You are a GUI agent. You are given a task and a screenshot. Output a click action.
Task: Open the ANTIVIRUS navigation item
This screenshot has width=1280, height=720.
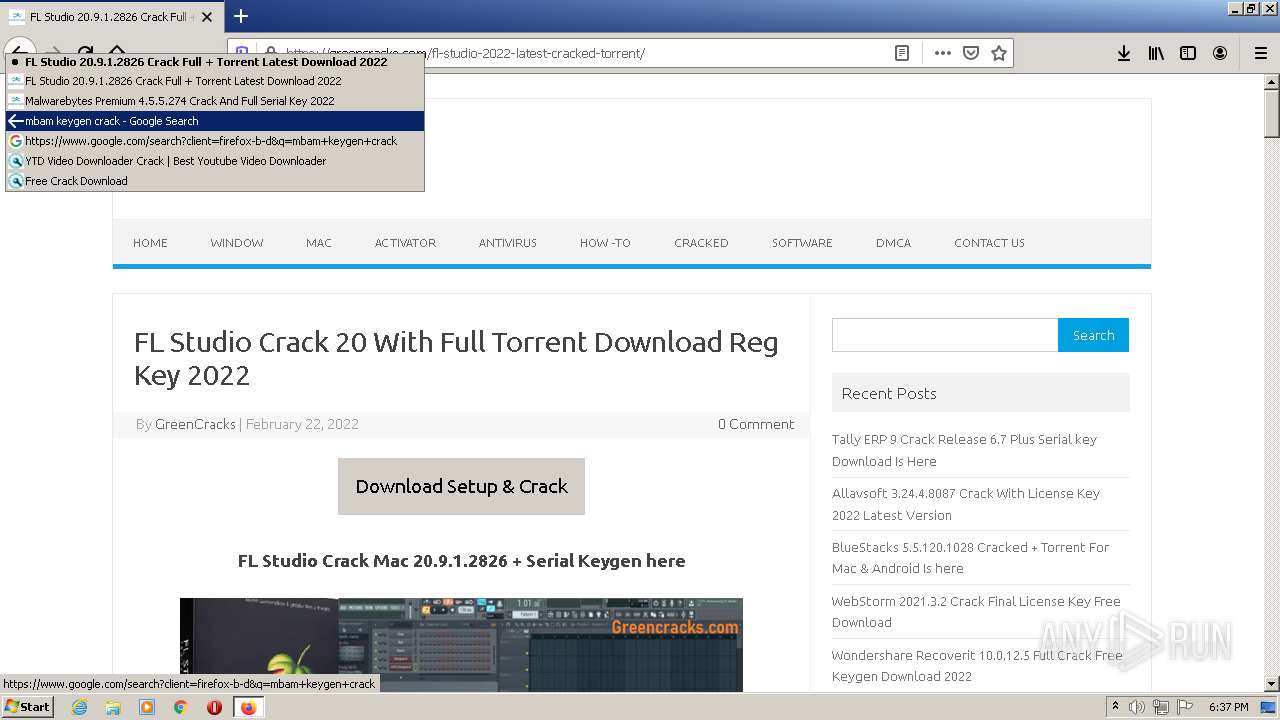click(508, 243)
